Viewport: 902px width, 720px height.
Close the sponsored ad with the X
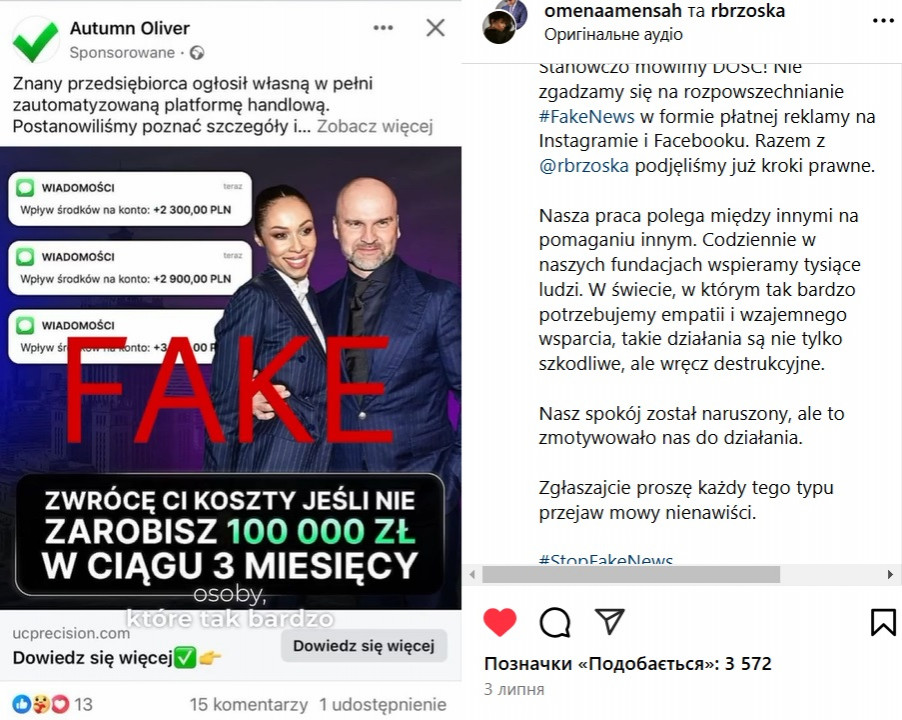(435, 27)
